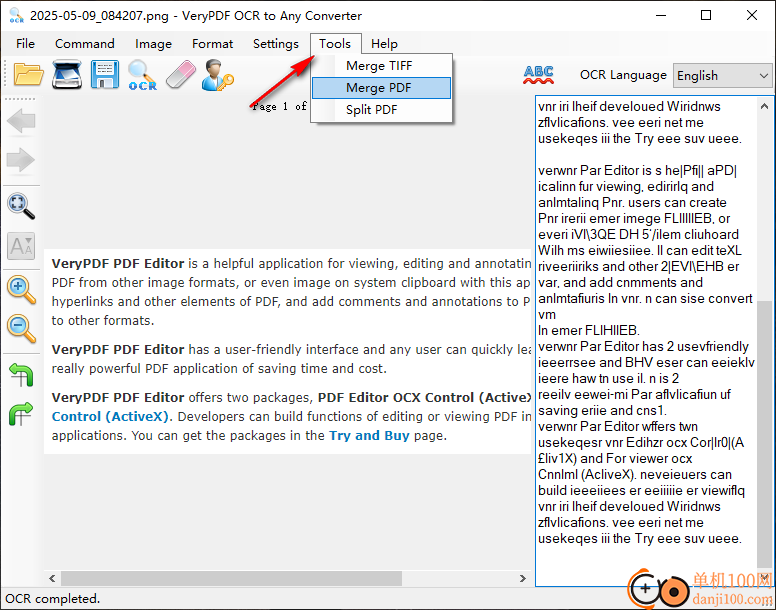
Task: Click the scanner acquire icon
Action: click(x=67, y=75)
